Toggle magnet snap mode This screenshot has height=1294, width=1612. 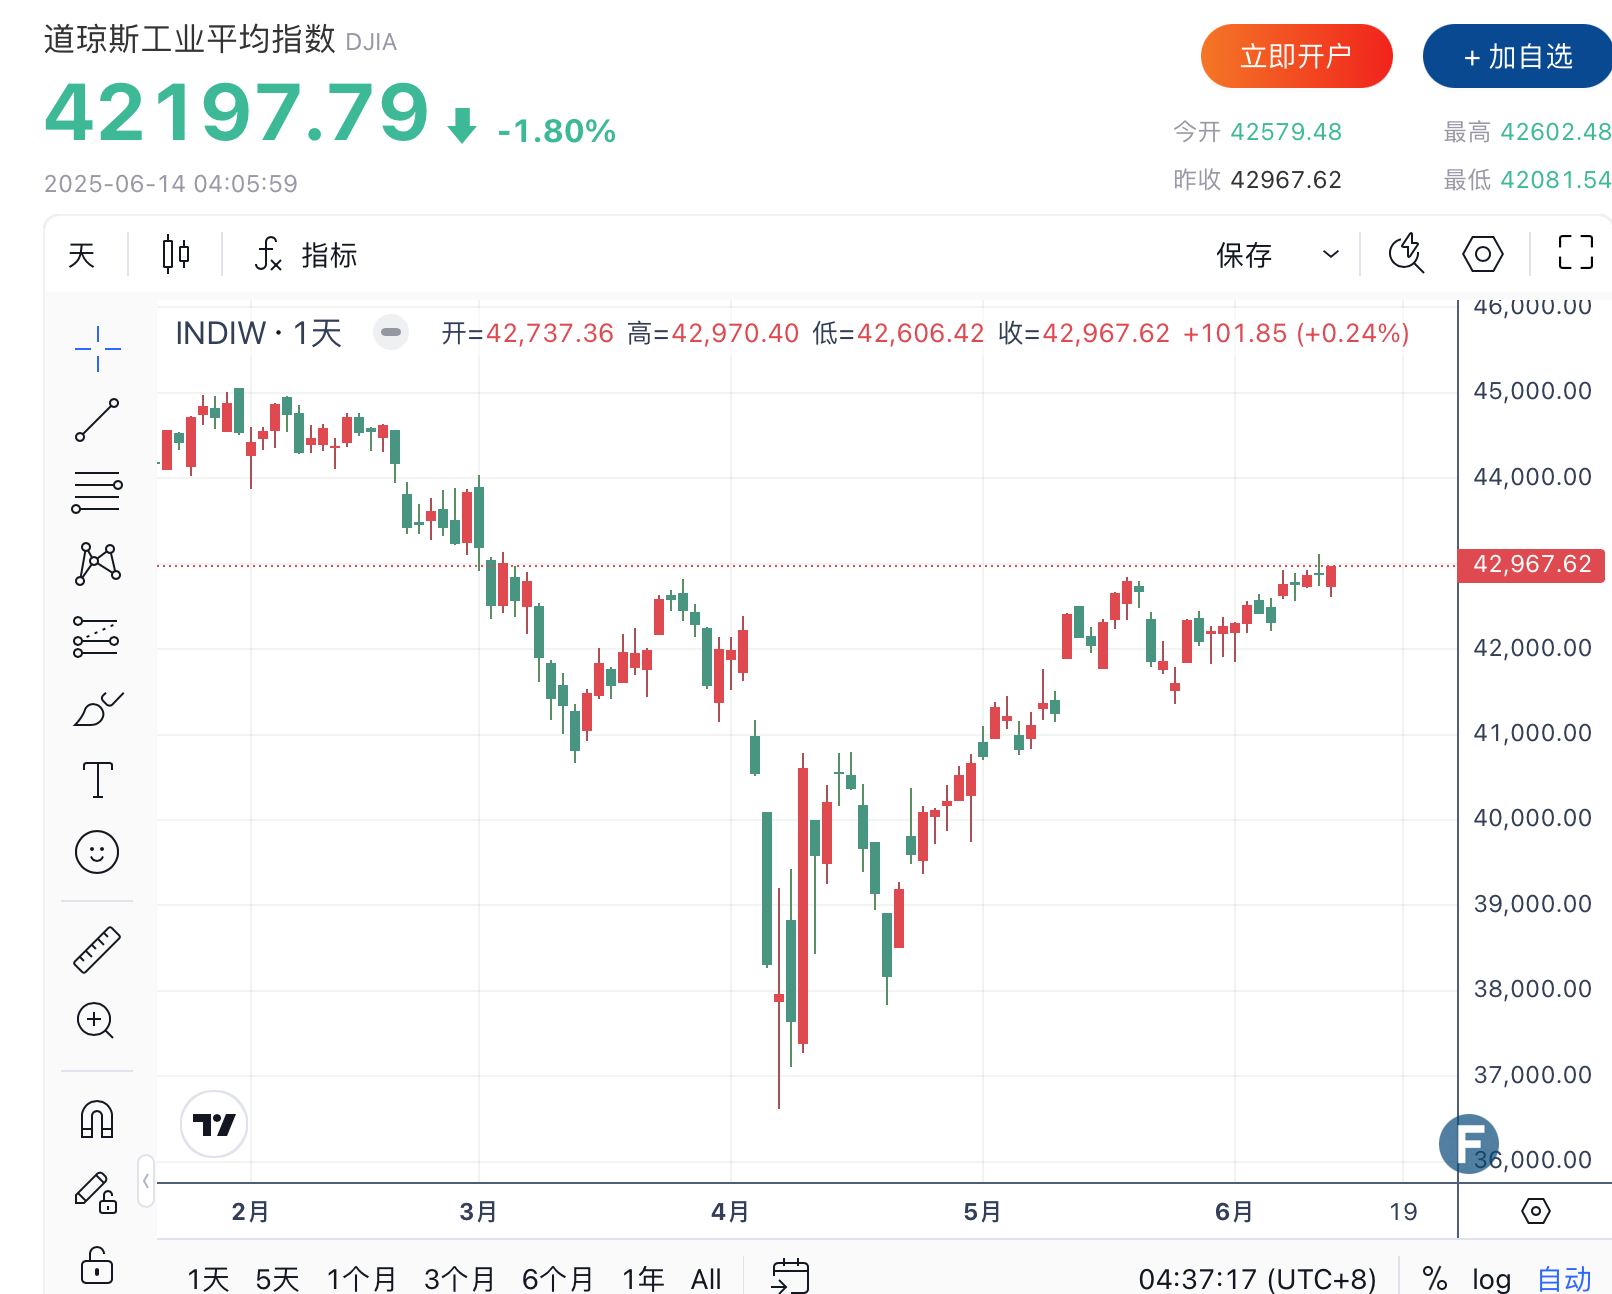97,1119
